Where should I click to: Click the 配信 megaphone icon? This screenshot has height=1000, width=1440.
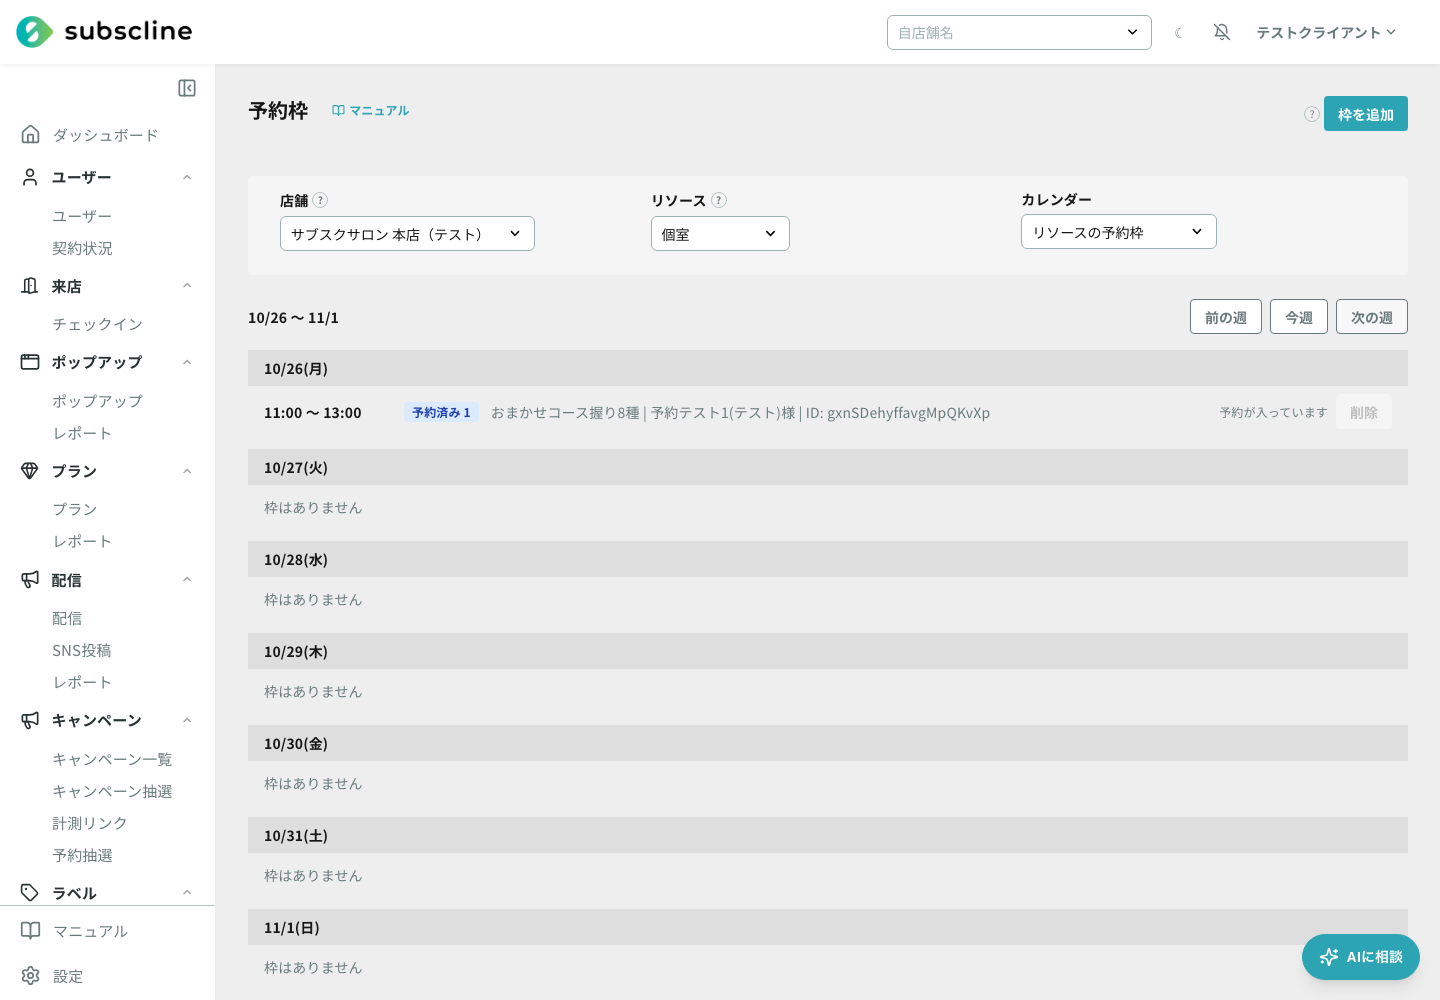pyautogui.click(x=30, y=580)
